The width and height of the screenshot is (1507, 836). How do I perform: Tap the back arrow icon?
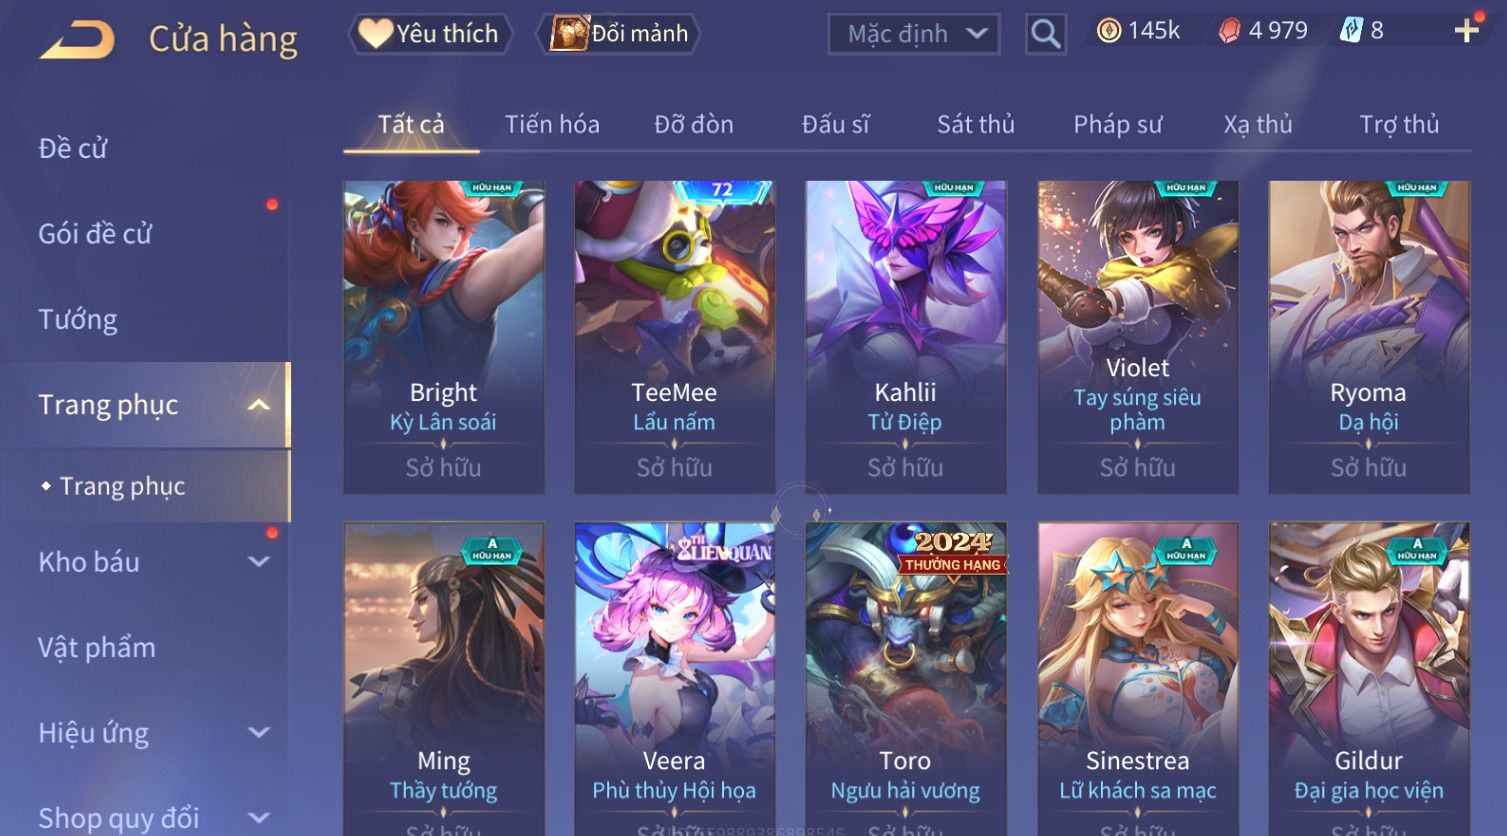pyautogui.click(x=77, y=38)
